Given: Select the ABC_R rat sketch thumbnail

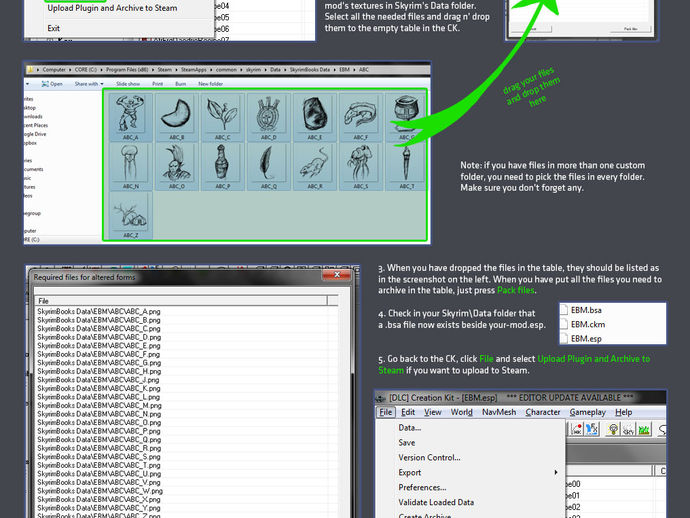Looking at the screenshot, I should click(x=315, y=166).
